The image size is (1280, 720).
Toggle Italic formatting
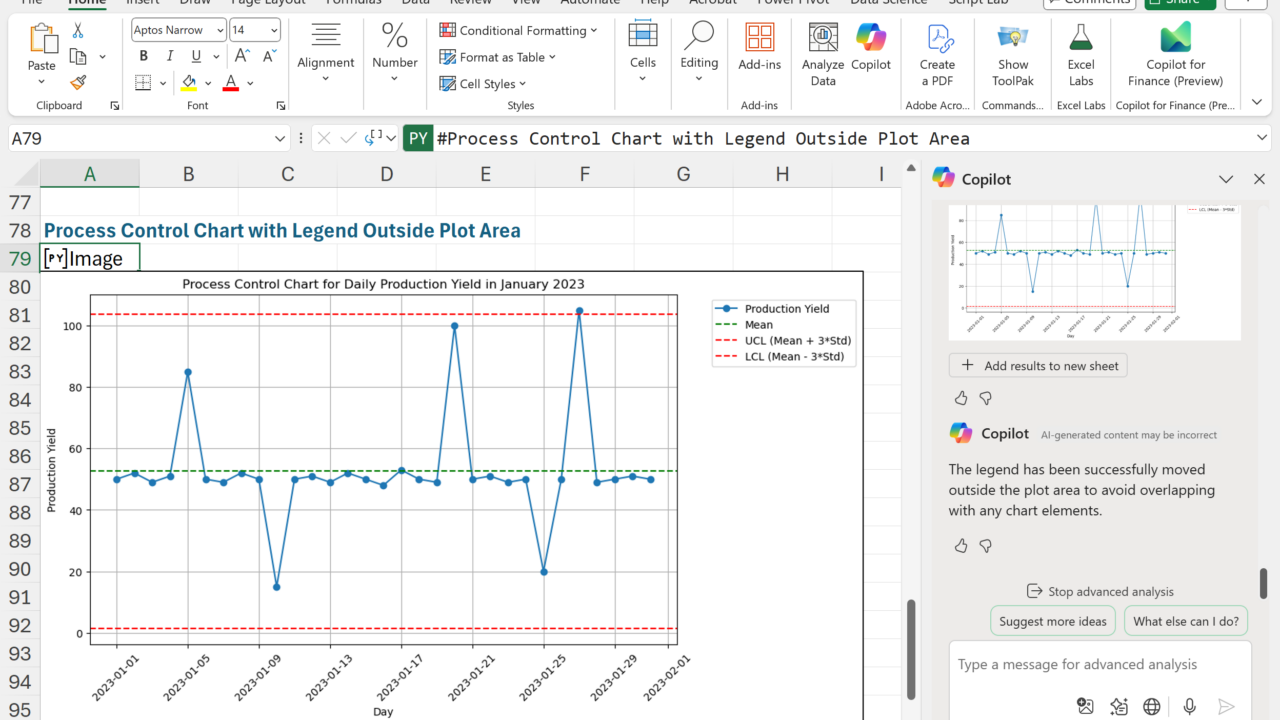pyautogui.click(x=169, y=56)
